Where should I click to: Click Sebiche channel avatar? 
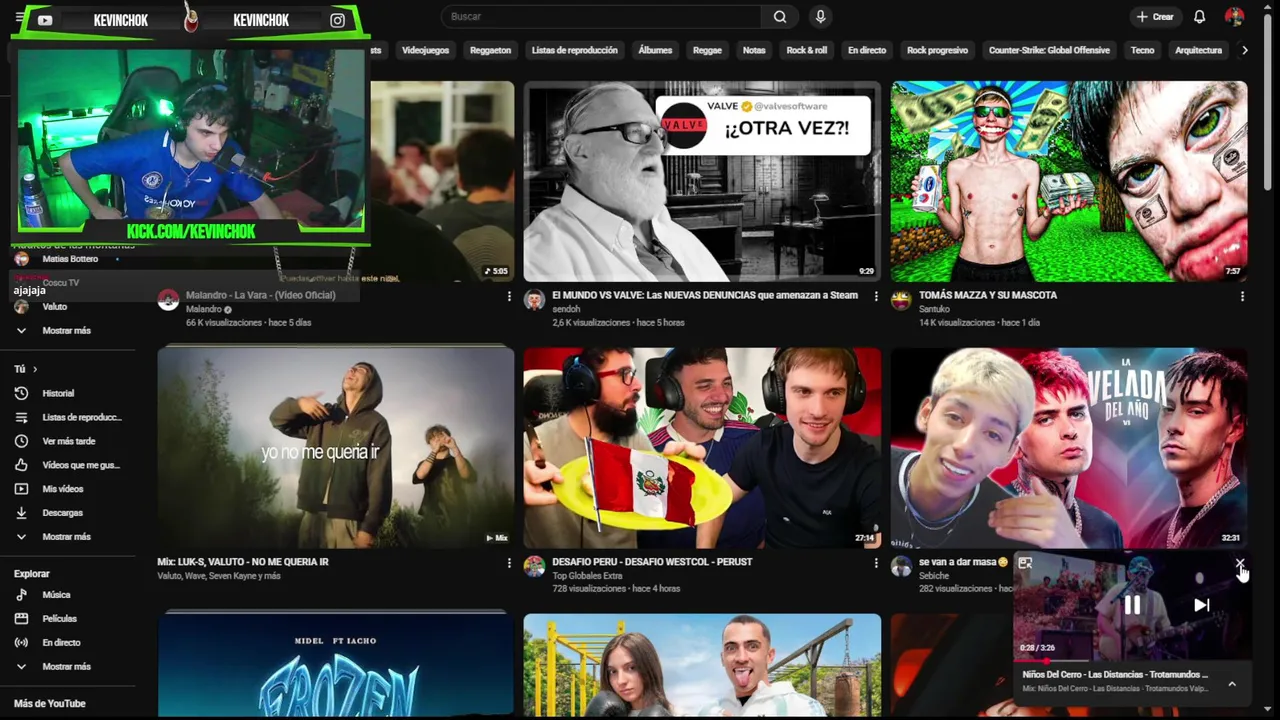click(901, 567)
